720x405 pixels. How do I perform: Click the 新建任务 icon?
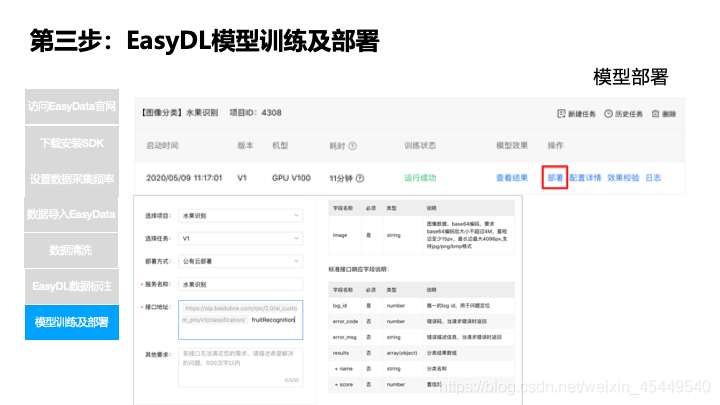561,113
